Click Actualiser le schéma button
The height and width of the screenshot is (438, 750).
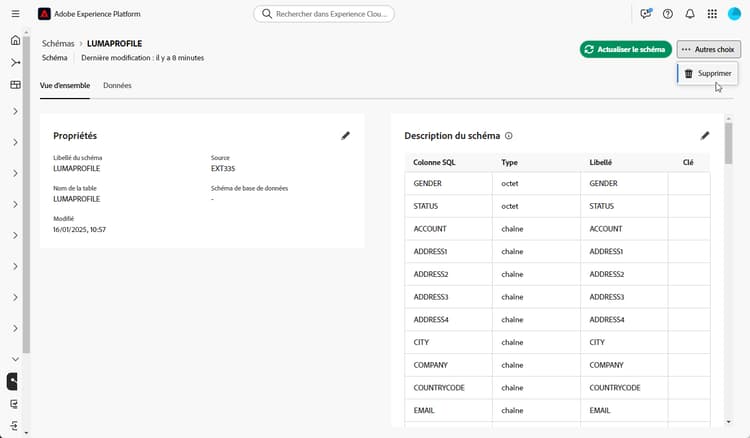[x=625, y=49]
